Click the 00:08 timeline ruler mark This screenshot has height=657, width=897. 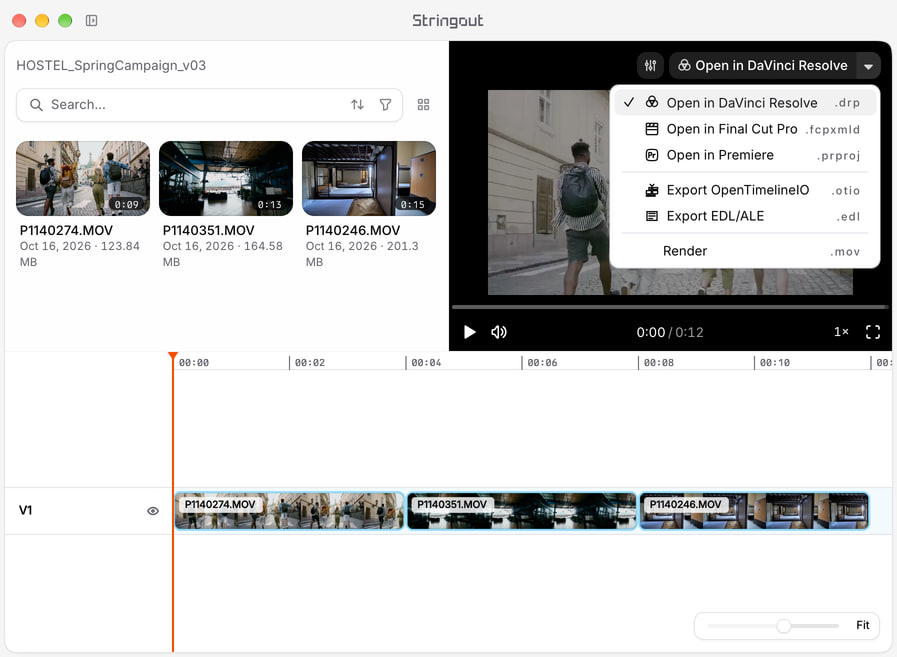point(658,362)
